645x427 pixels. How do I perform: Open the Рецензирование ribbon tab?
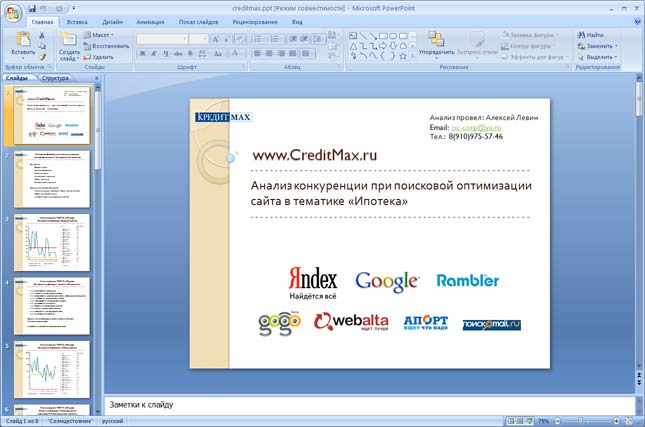click(x=255, y=22)
